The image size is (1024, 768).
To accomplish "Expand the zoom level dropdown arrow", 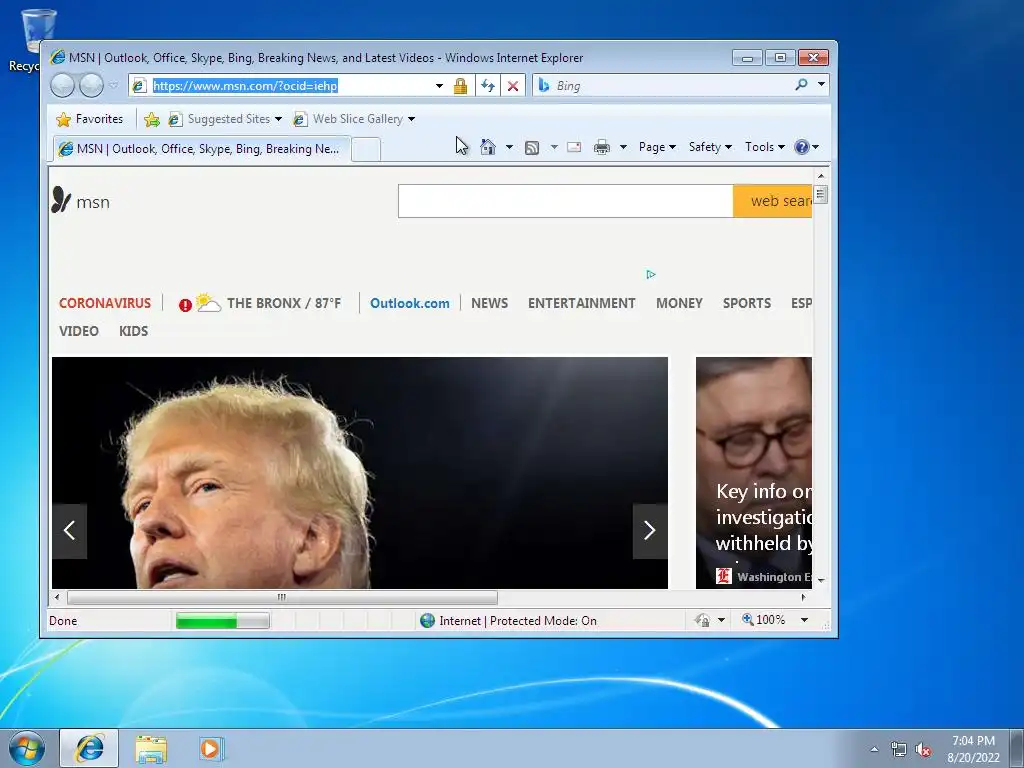I will [805, 620].
